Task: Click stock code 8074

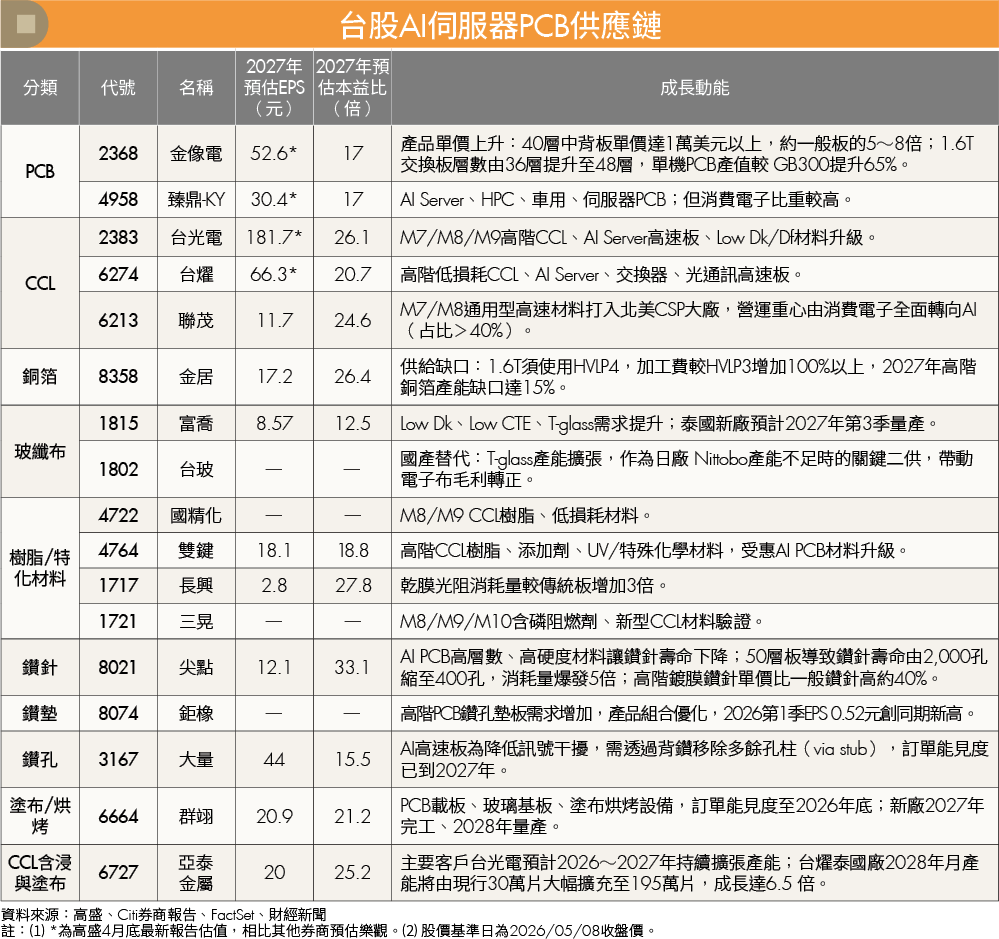Action: point(118,713)
